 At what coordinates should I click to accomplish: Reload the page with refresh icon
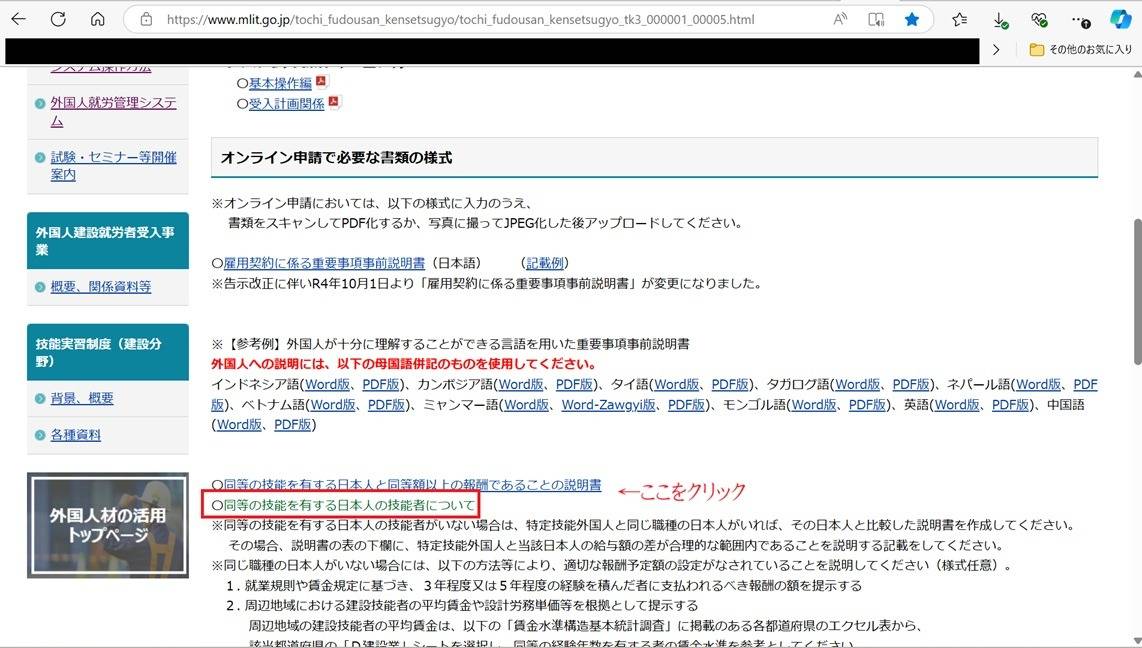point(58,19)
